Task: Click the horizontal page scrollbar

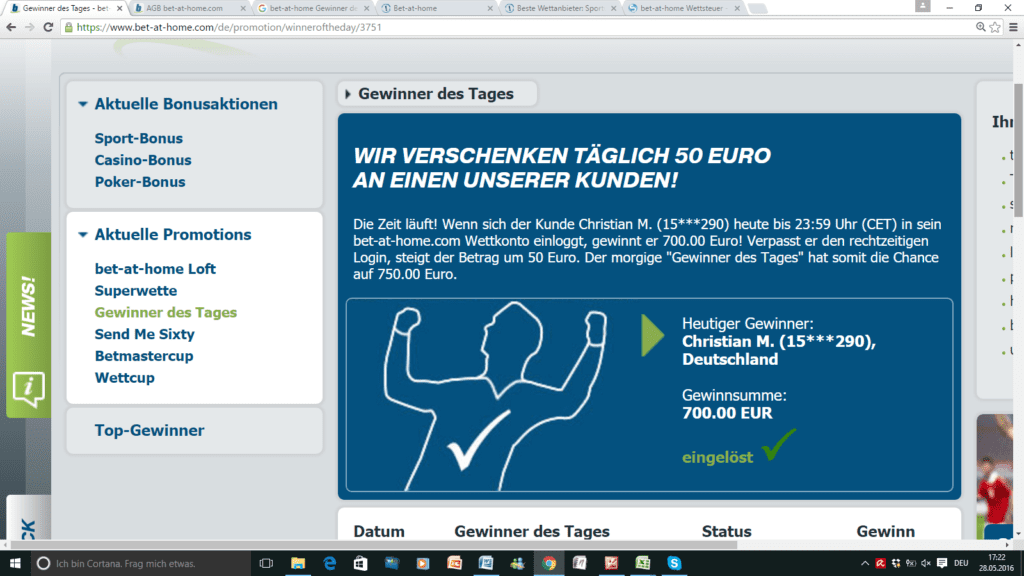Action: click(x=372, y=545)
